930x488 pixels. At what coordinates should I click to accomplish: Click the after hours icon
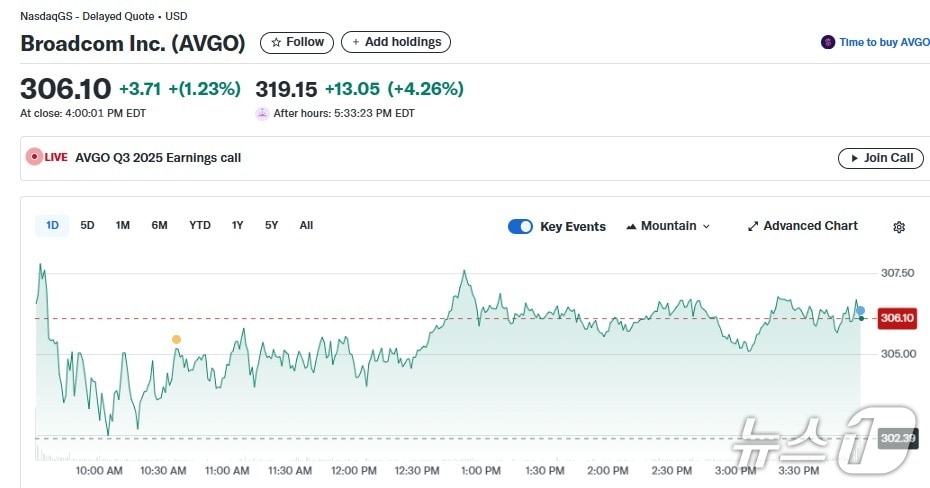(263, 113)
